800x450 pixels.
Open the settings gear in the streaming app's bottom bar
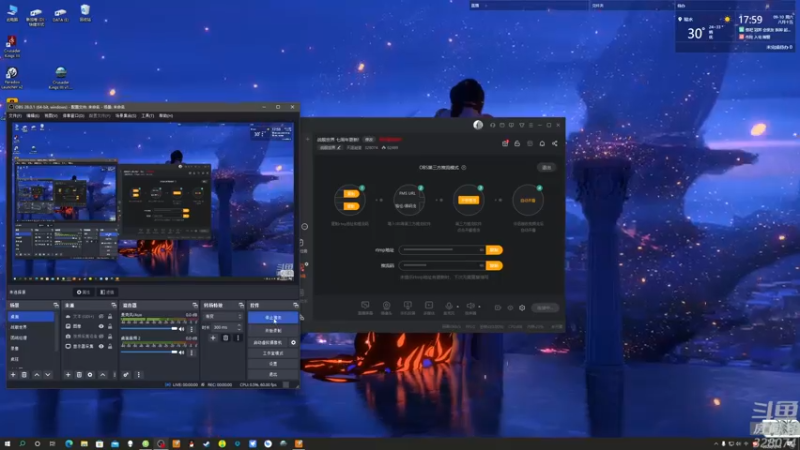[522, 308]
